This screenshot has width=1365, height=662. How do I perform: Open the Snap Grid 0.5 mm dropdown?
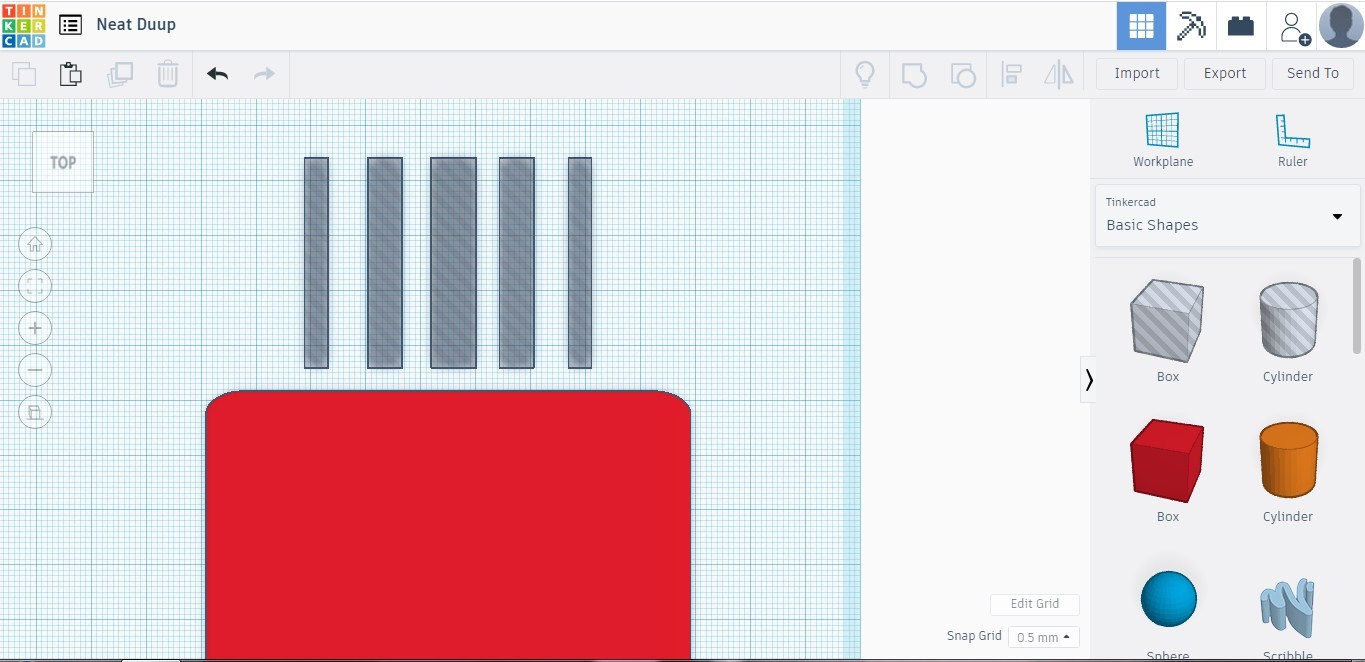(x=1044, y=637)
